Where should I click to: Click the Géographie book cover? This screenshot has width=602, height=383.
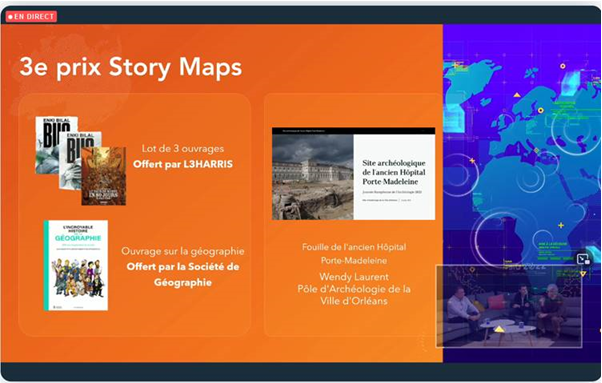click(x=76, y=265)
